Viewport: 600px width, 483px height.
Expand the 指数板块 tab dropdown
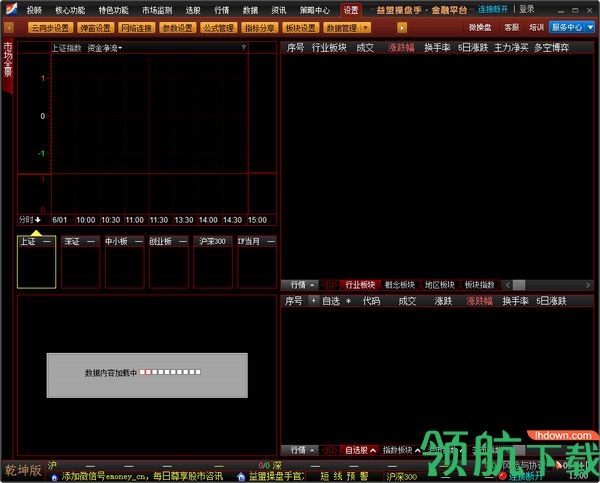[x=417, y=450]
